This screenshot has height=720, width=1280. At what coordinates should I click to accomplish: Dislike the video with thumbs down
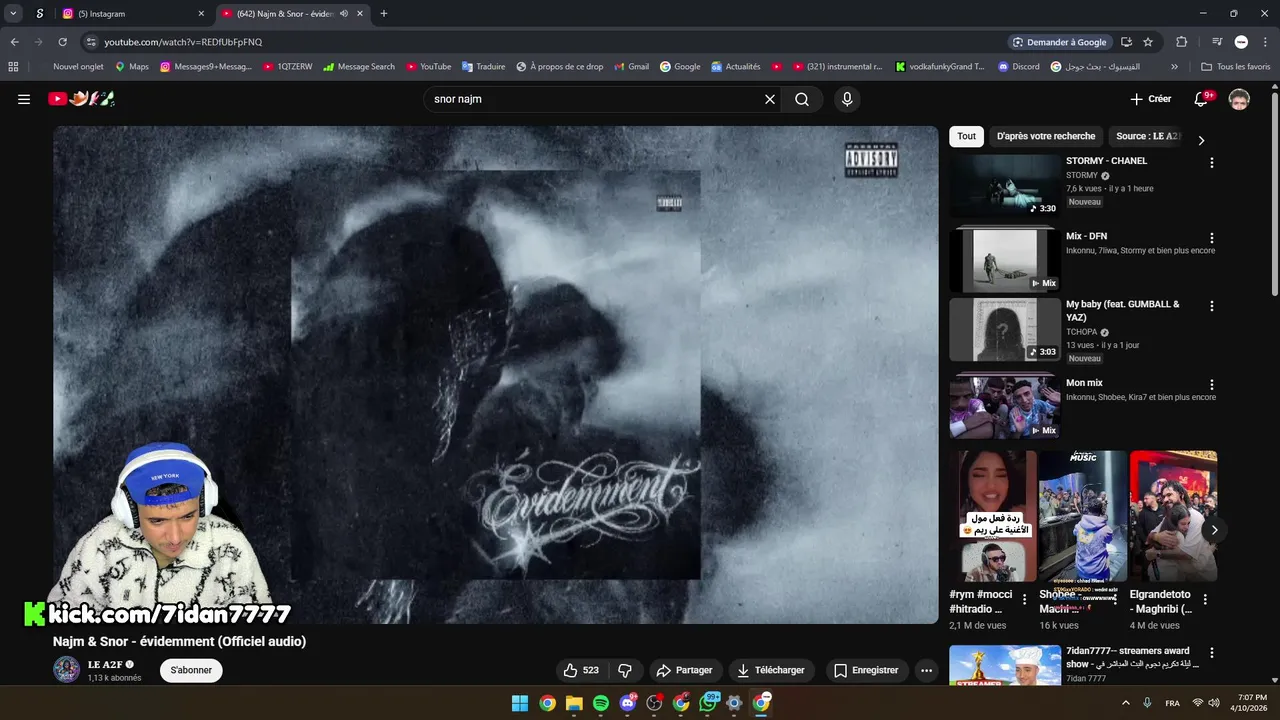[625, 670]
